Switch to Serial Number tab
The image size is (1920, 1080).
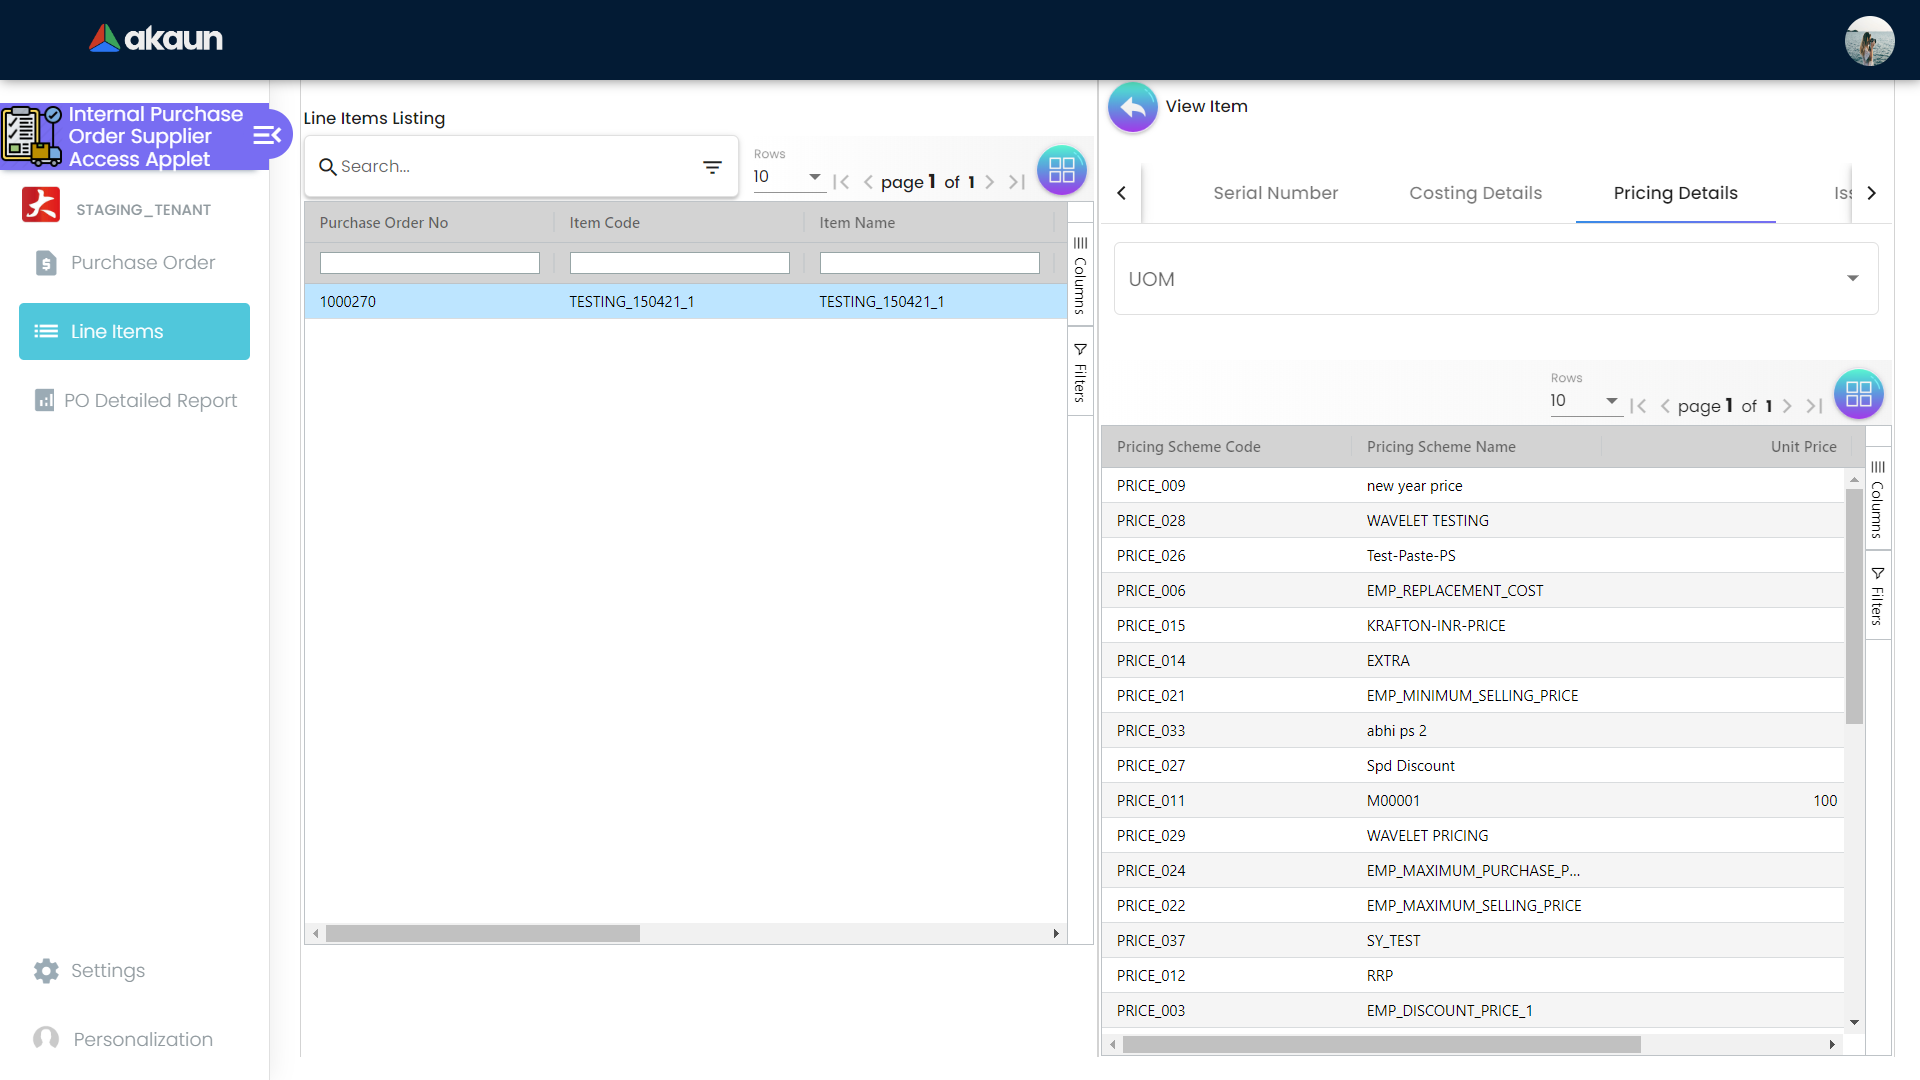pos(1275,193)
